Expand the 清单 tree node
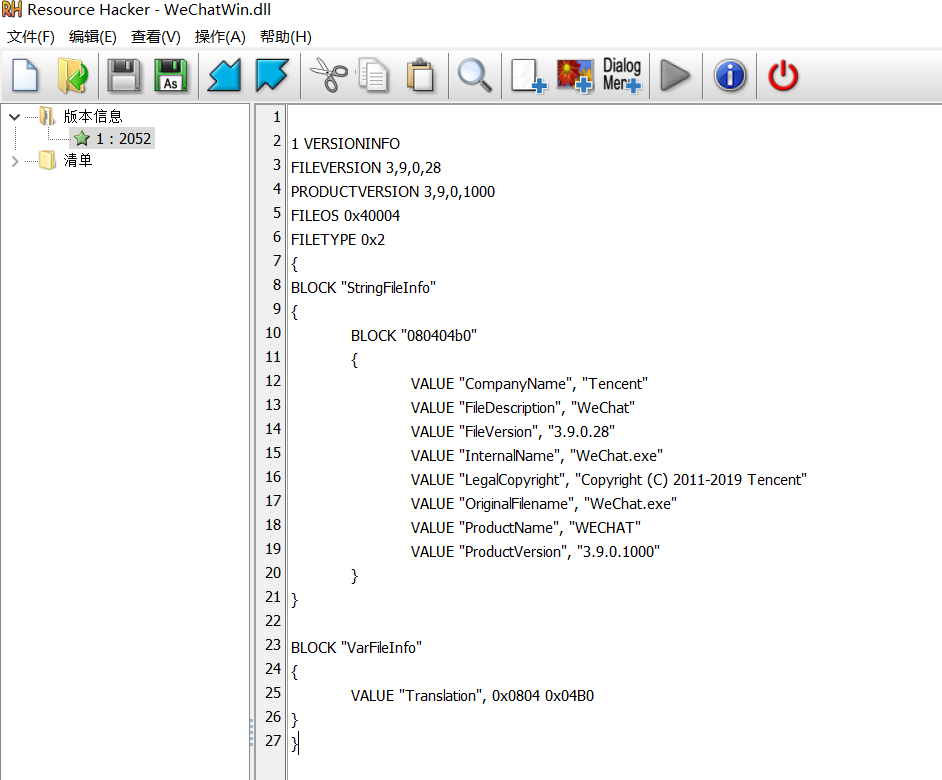942x780 pixels. (15, 161)
